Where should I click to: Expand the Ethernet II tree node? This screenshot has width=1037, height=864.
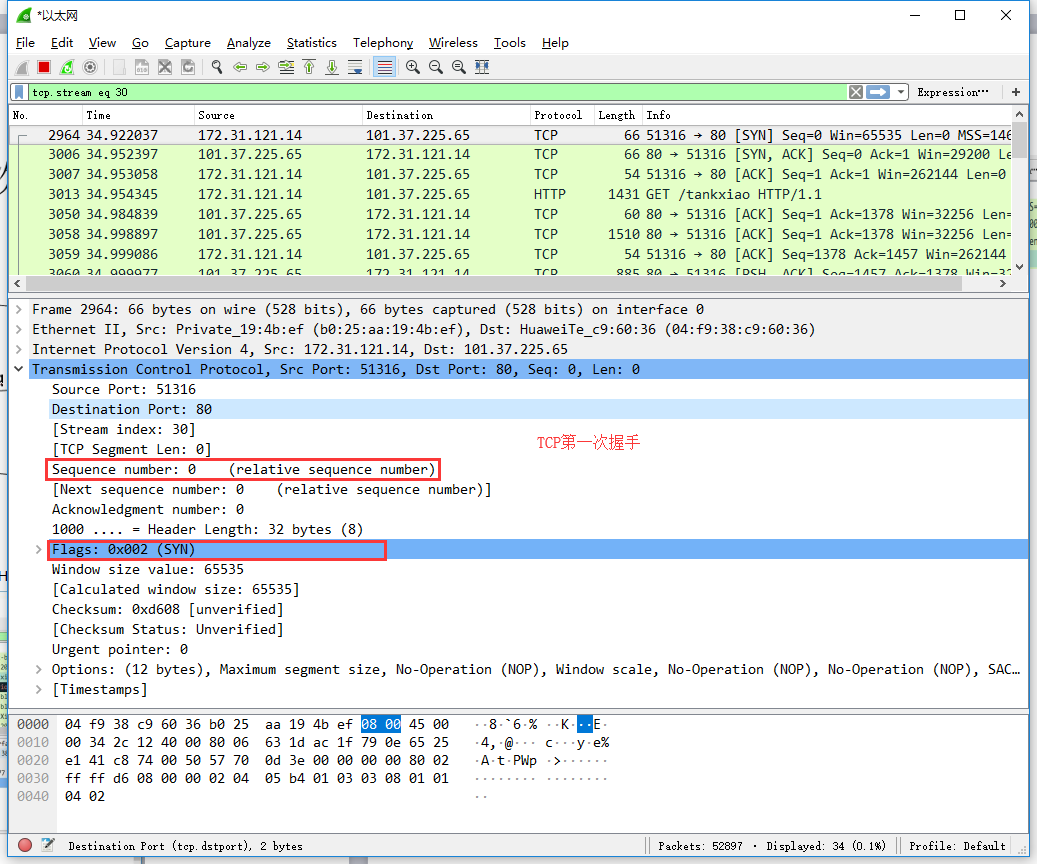(20, 329)
